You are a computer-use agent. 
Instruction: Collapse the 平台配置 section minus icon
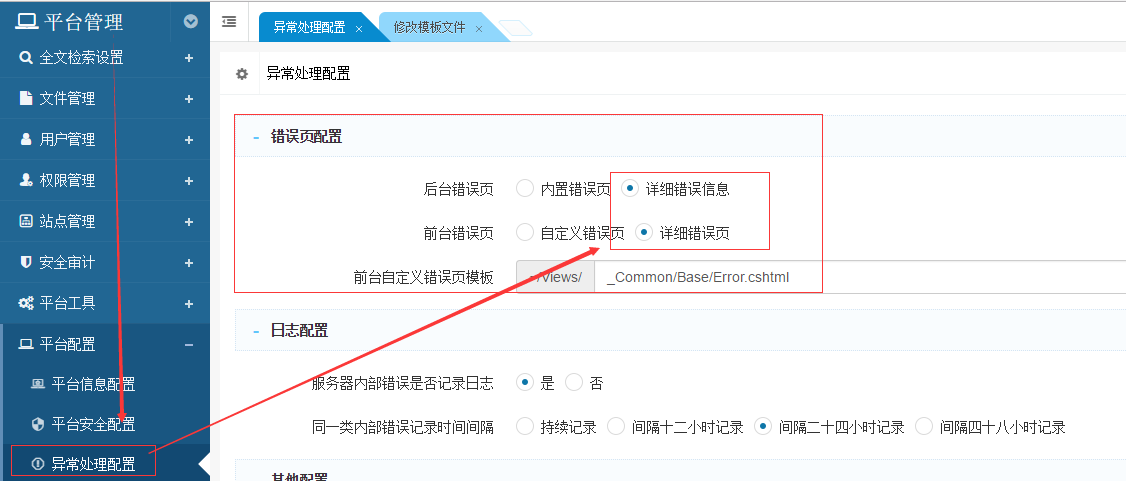tap(189, 344)
